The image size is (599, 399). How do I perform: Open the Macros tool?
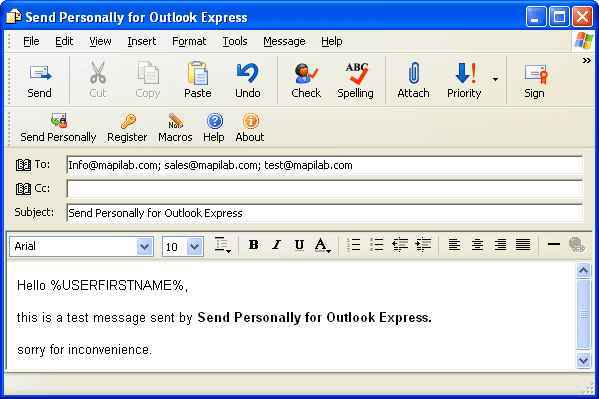click(x=175, y=128)
